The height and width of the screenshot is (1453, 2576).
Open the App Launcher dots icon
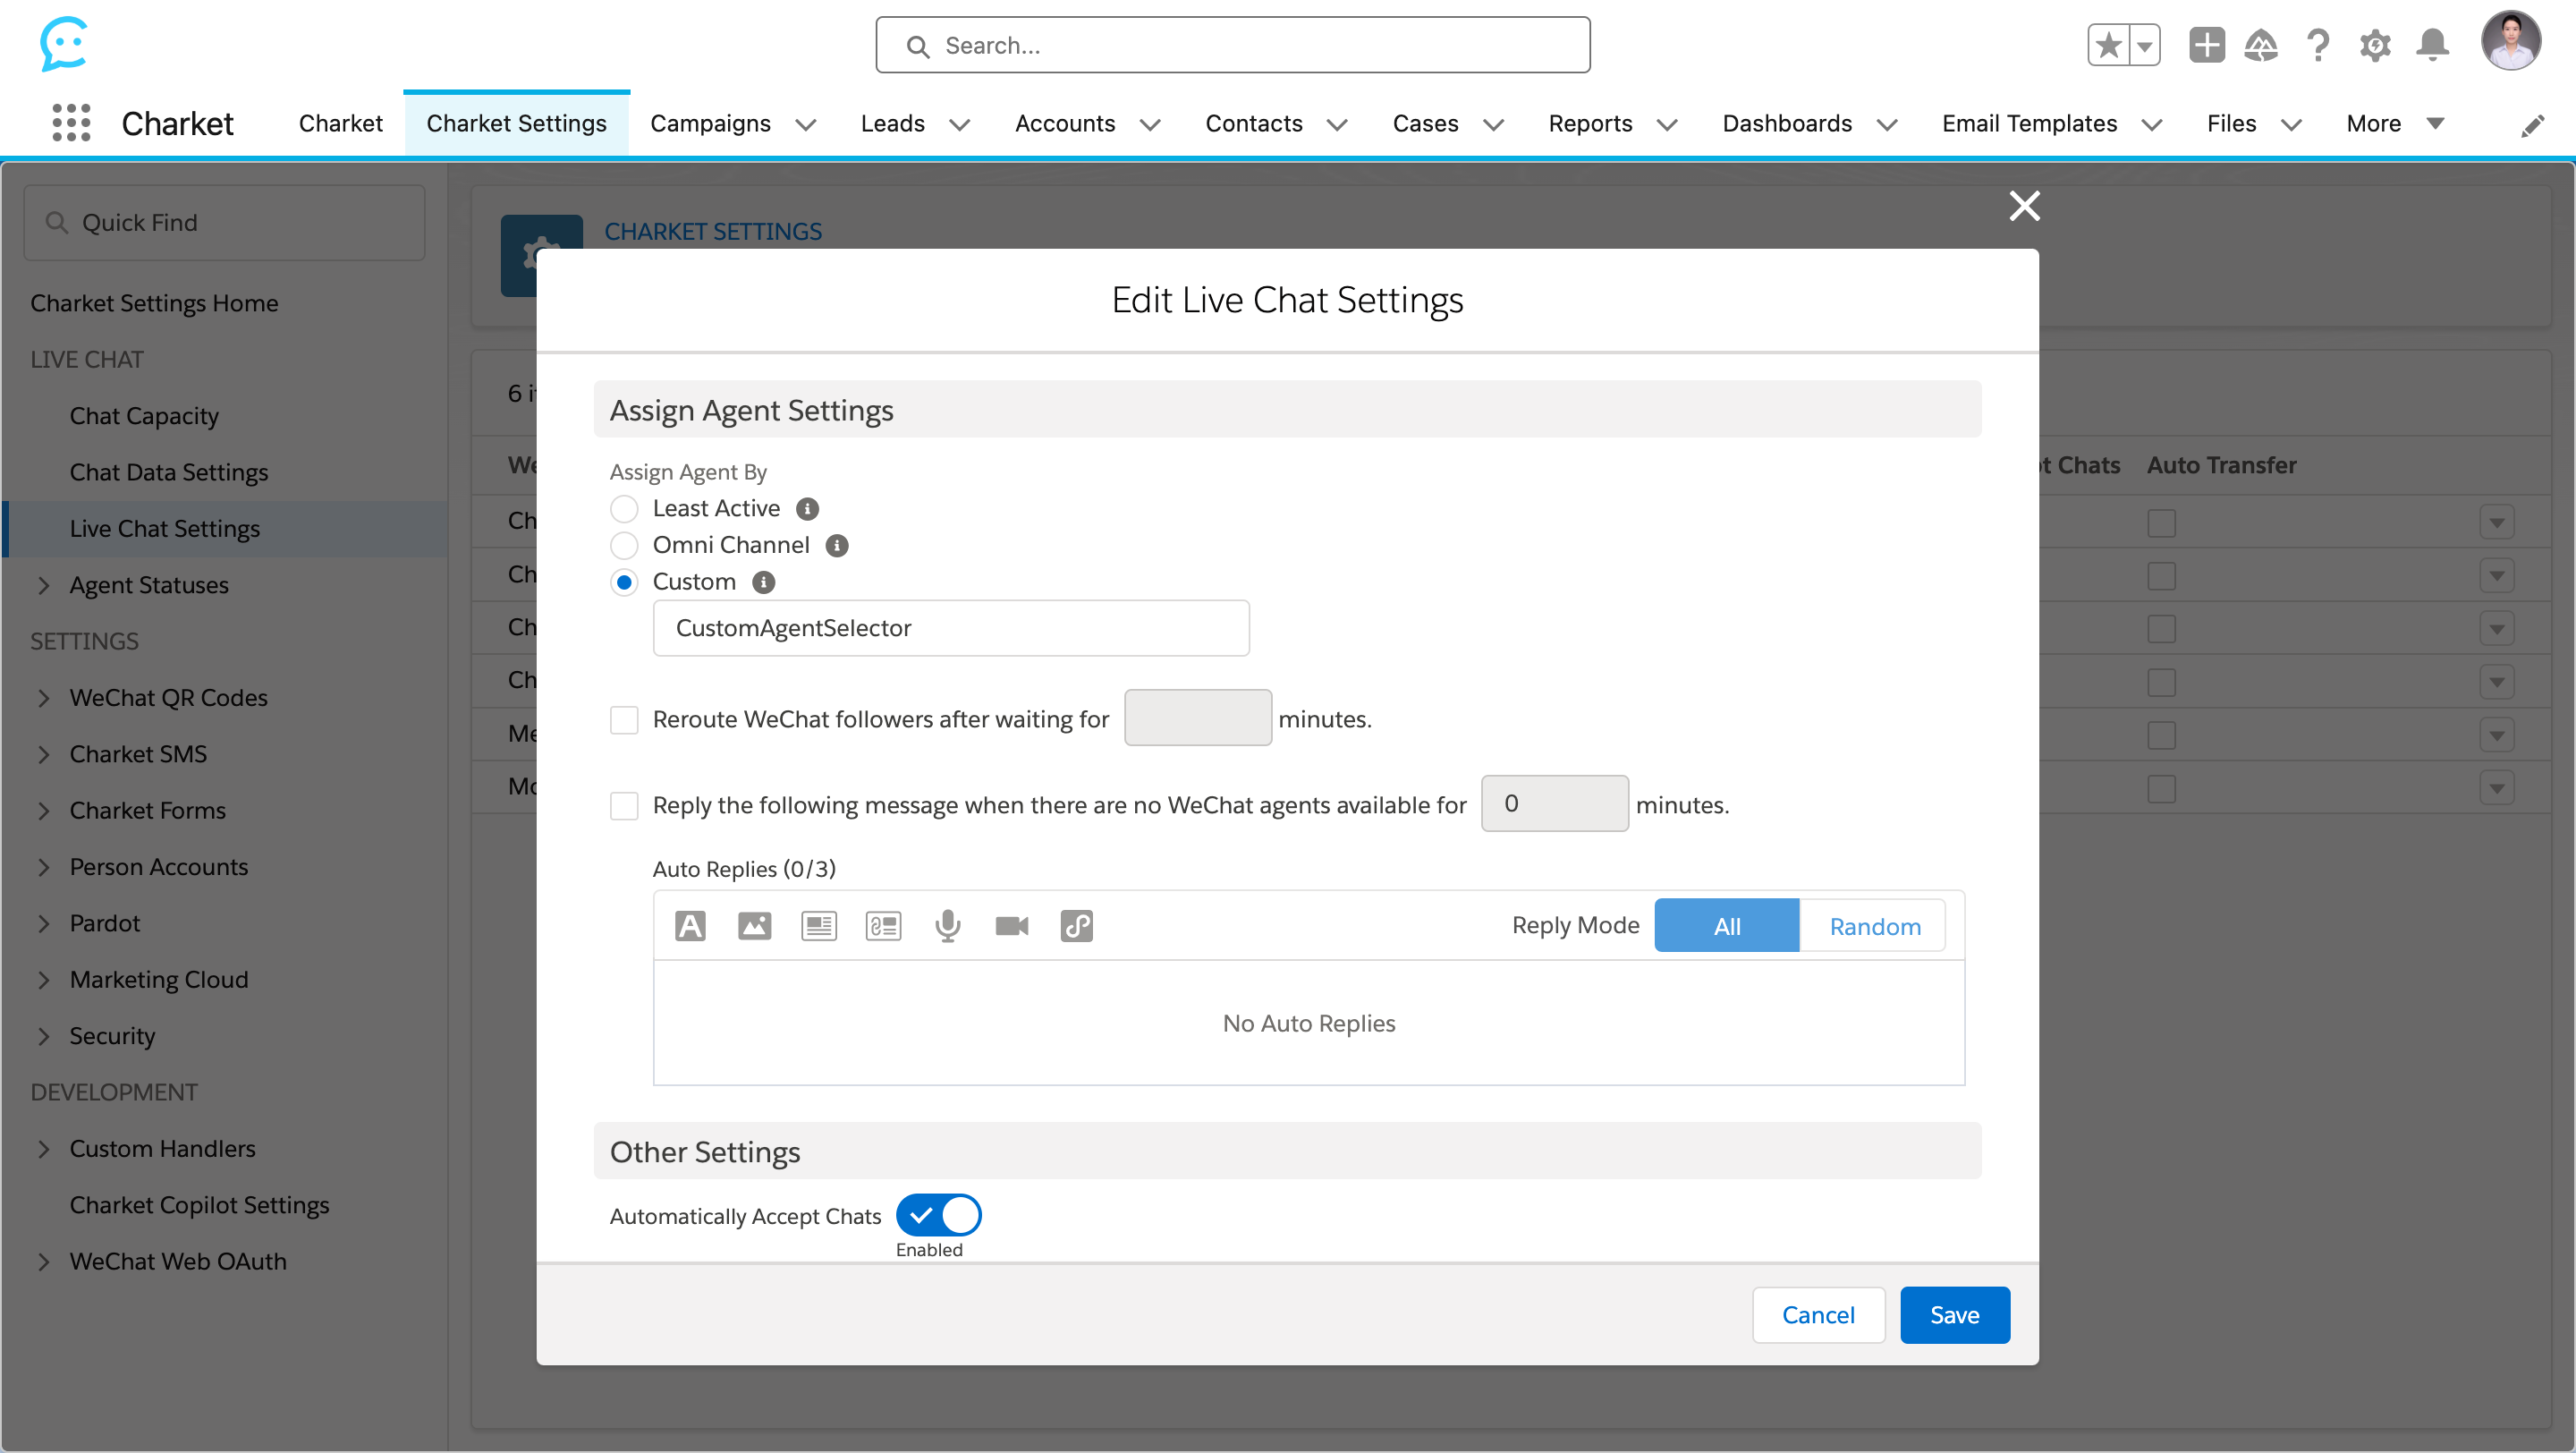pos(71,123)
